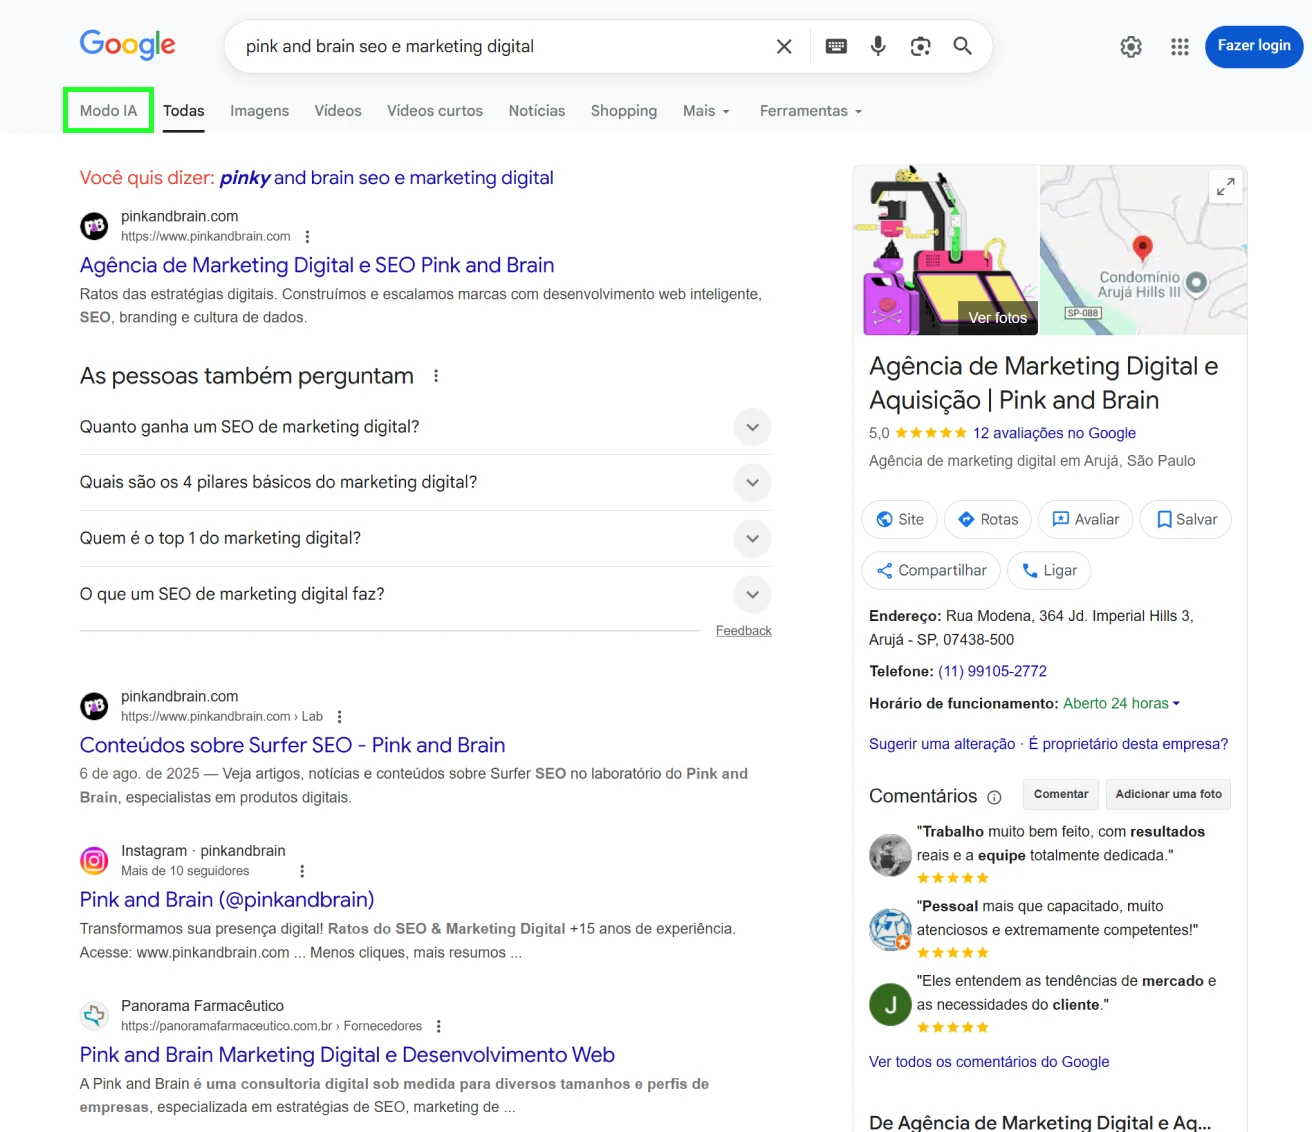This screenshot has width=1312, height=1132.
Task: Open the Shopping tab
Action: (624, 111)
